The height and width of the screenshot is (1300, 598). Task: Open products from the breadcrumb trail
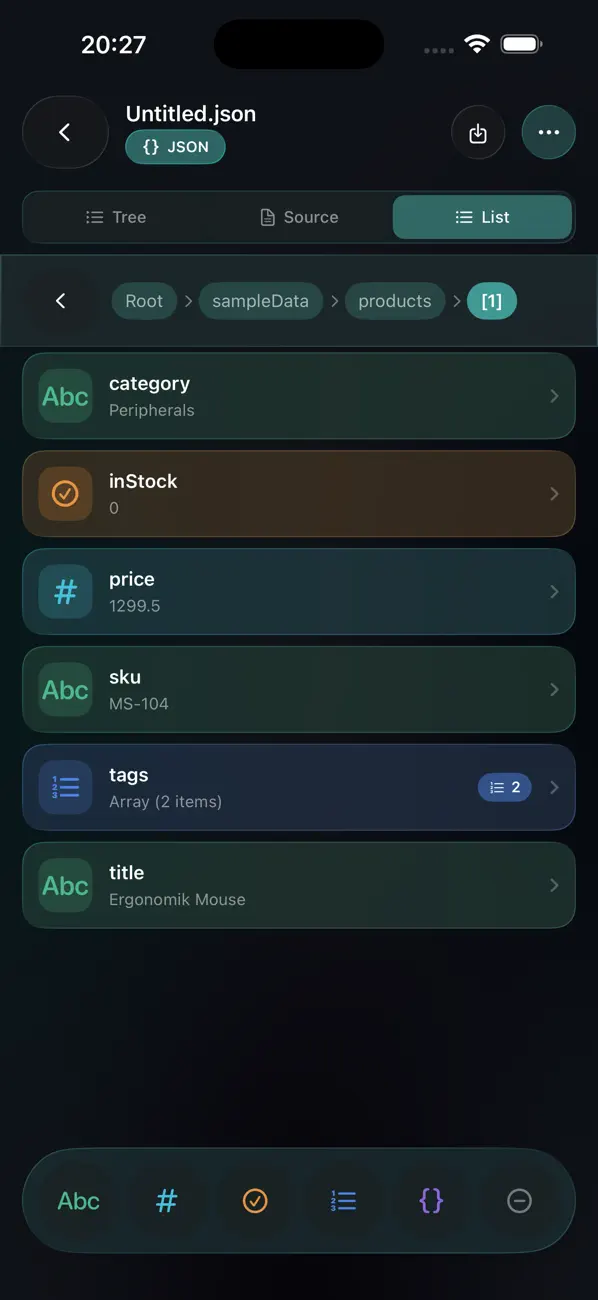pyautogui.click(x=395, y=300)
